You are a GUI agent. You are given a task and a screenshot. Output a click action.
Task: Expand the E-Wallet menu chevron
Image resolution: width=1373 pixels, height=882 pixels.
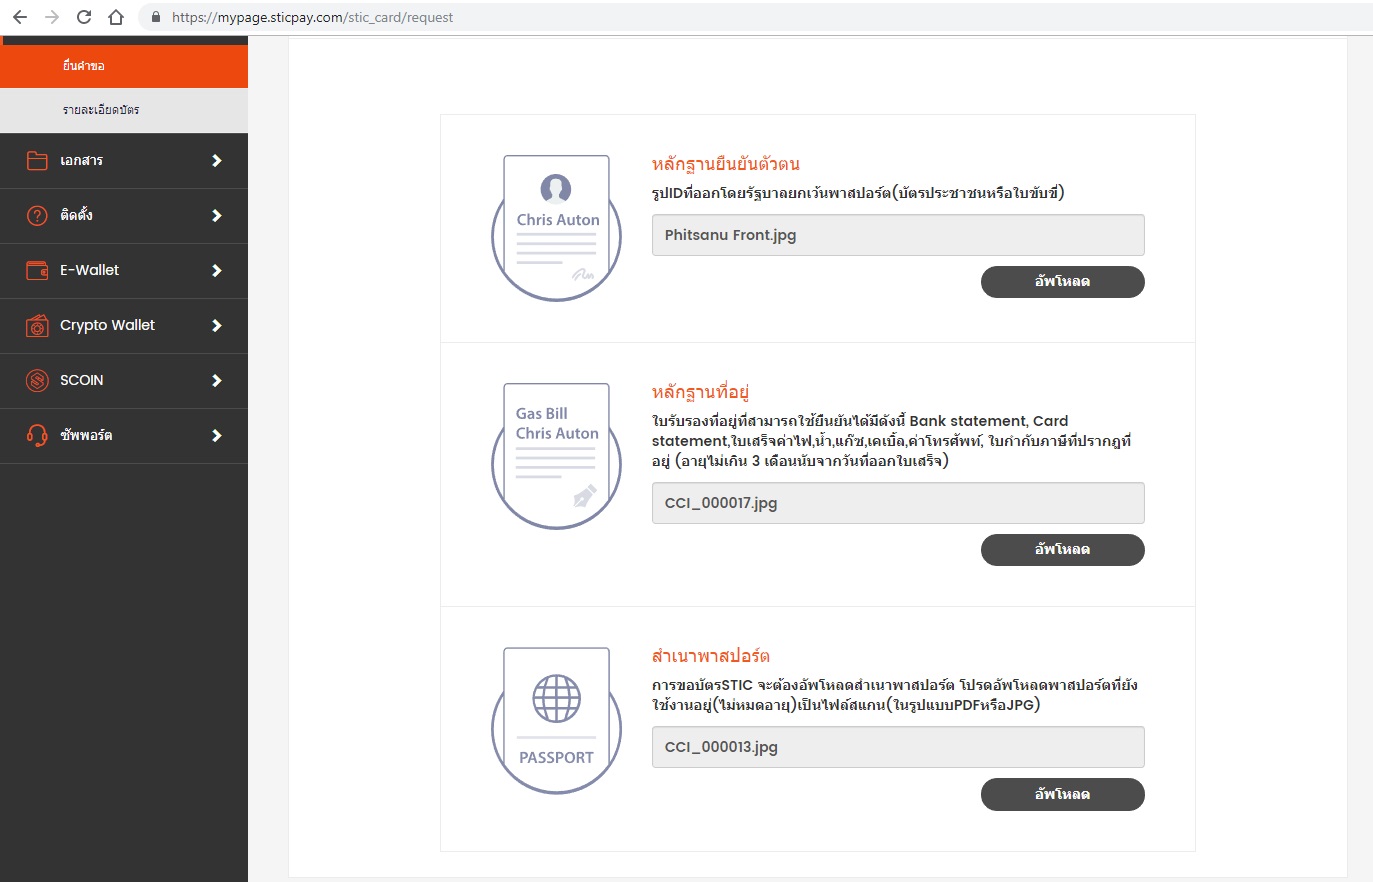(x=217, y=270)
